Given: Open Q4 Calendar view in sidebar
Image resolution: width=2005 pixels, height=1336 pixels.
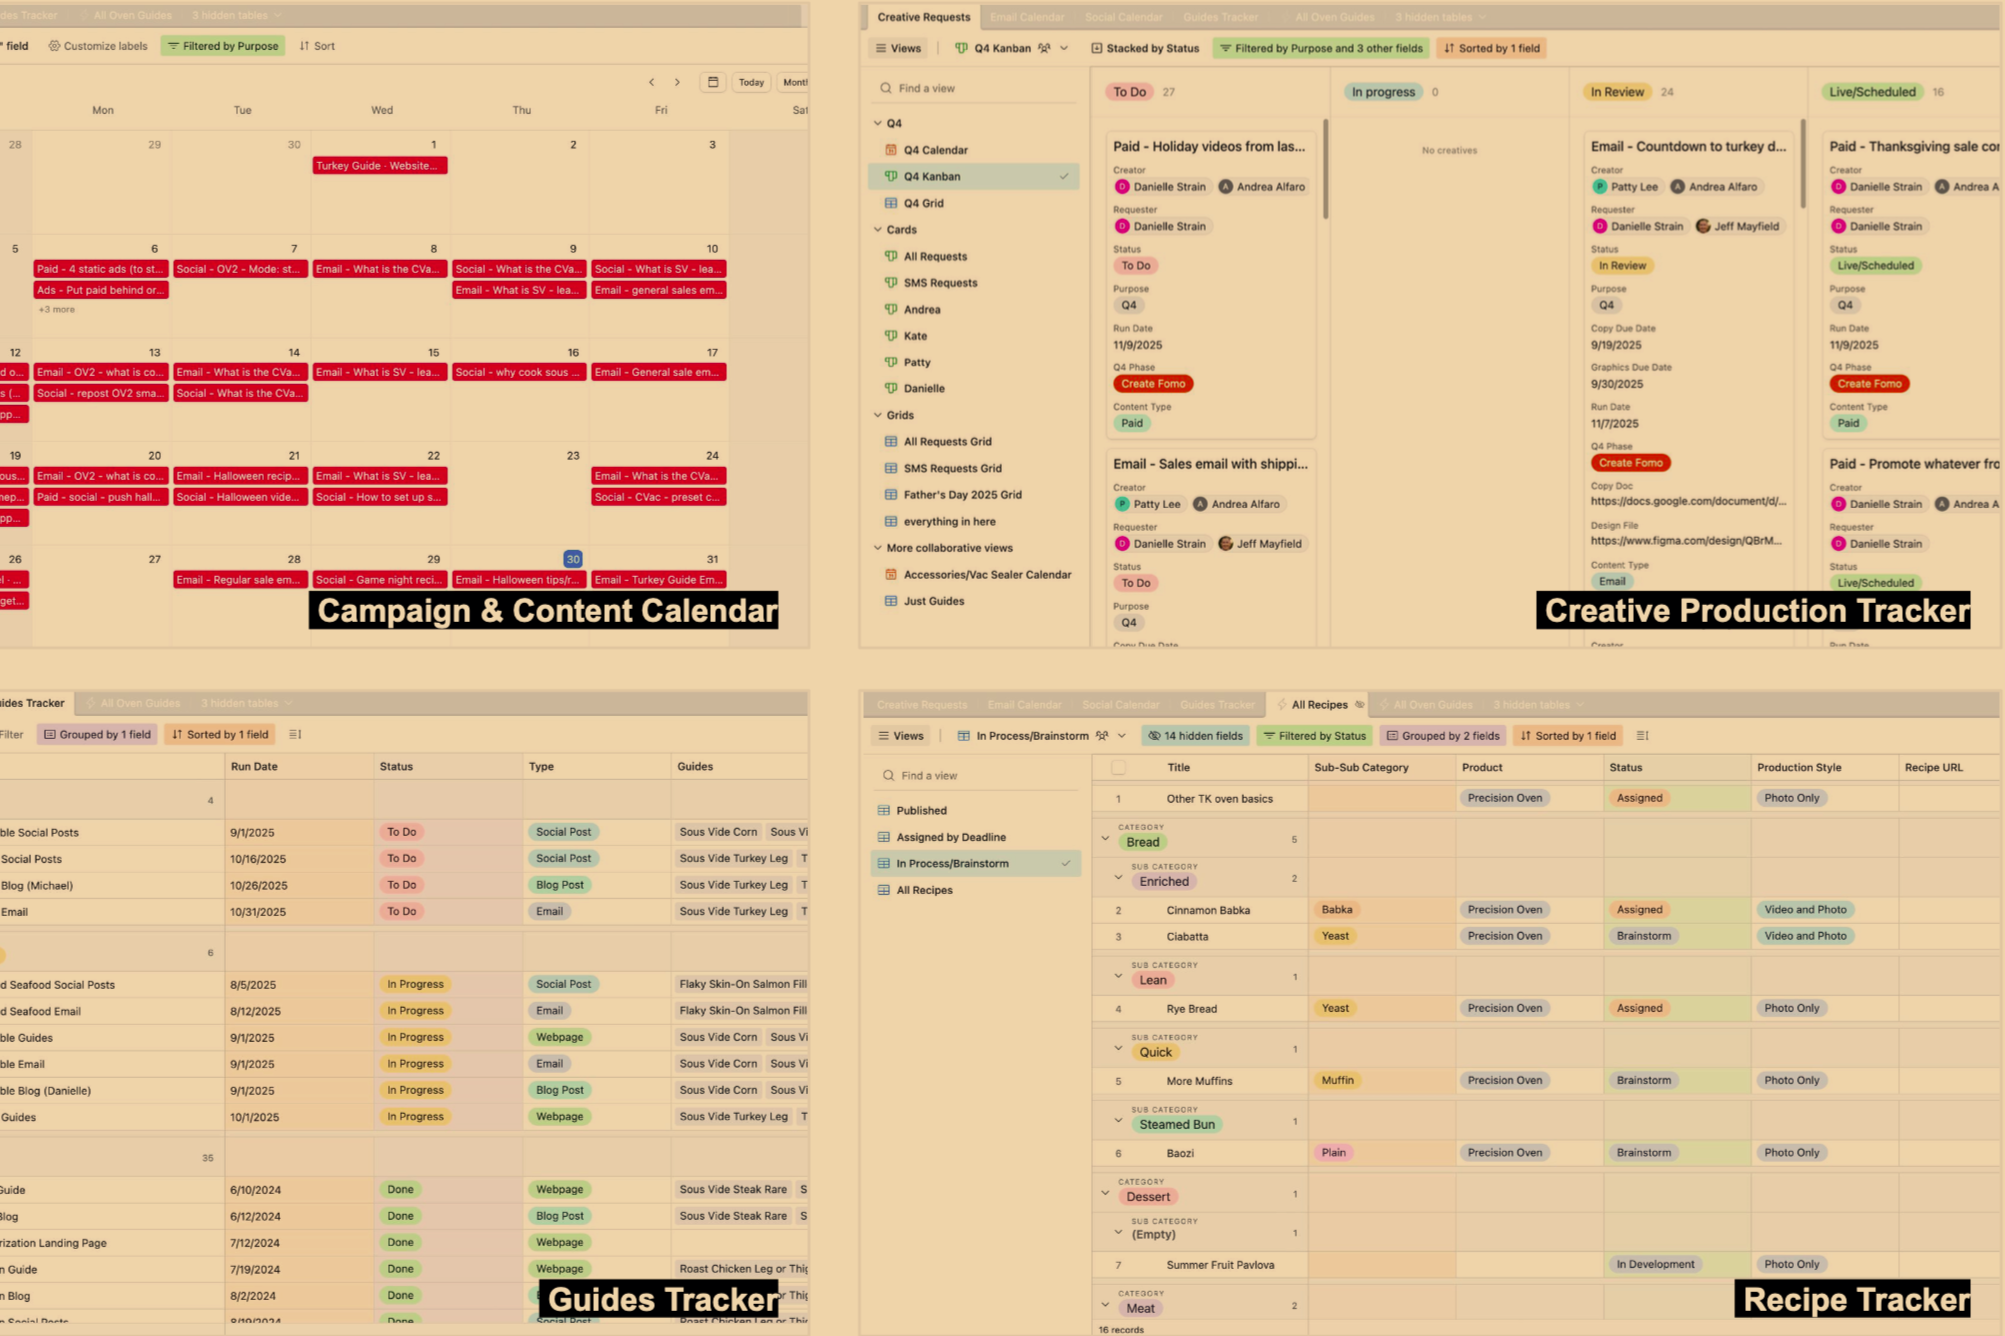Looking at the screenshot, I should (x=935, y=150).
